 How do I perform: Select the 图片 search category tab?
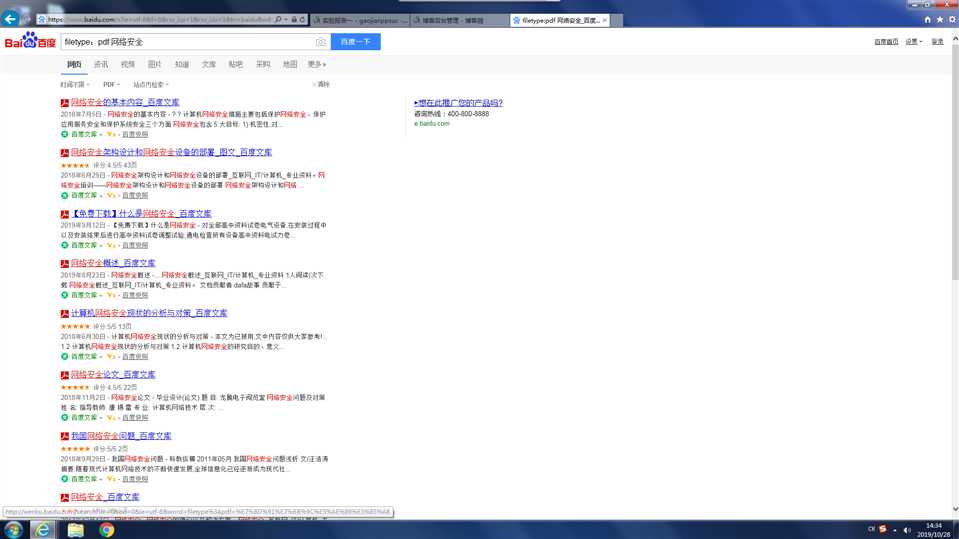(155, 64)
